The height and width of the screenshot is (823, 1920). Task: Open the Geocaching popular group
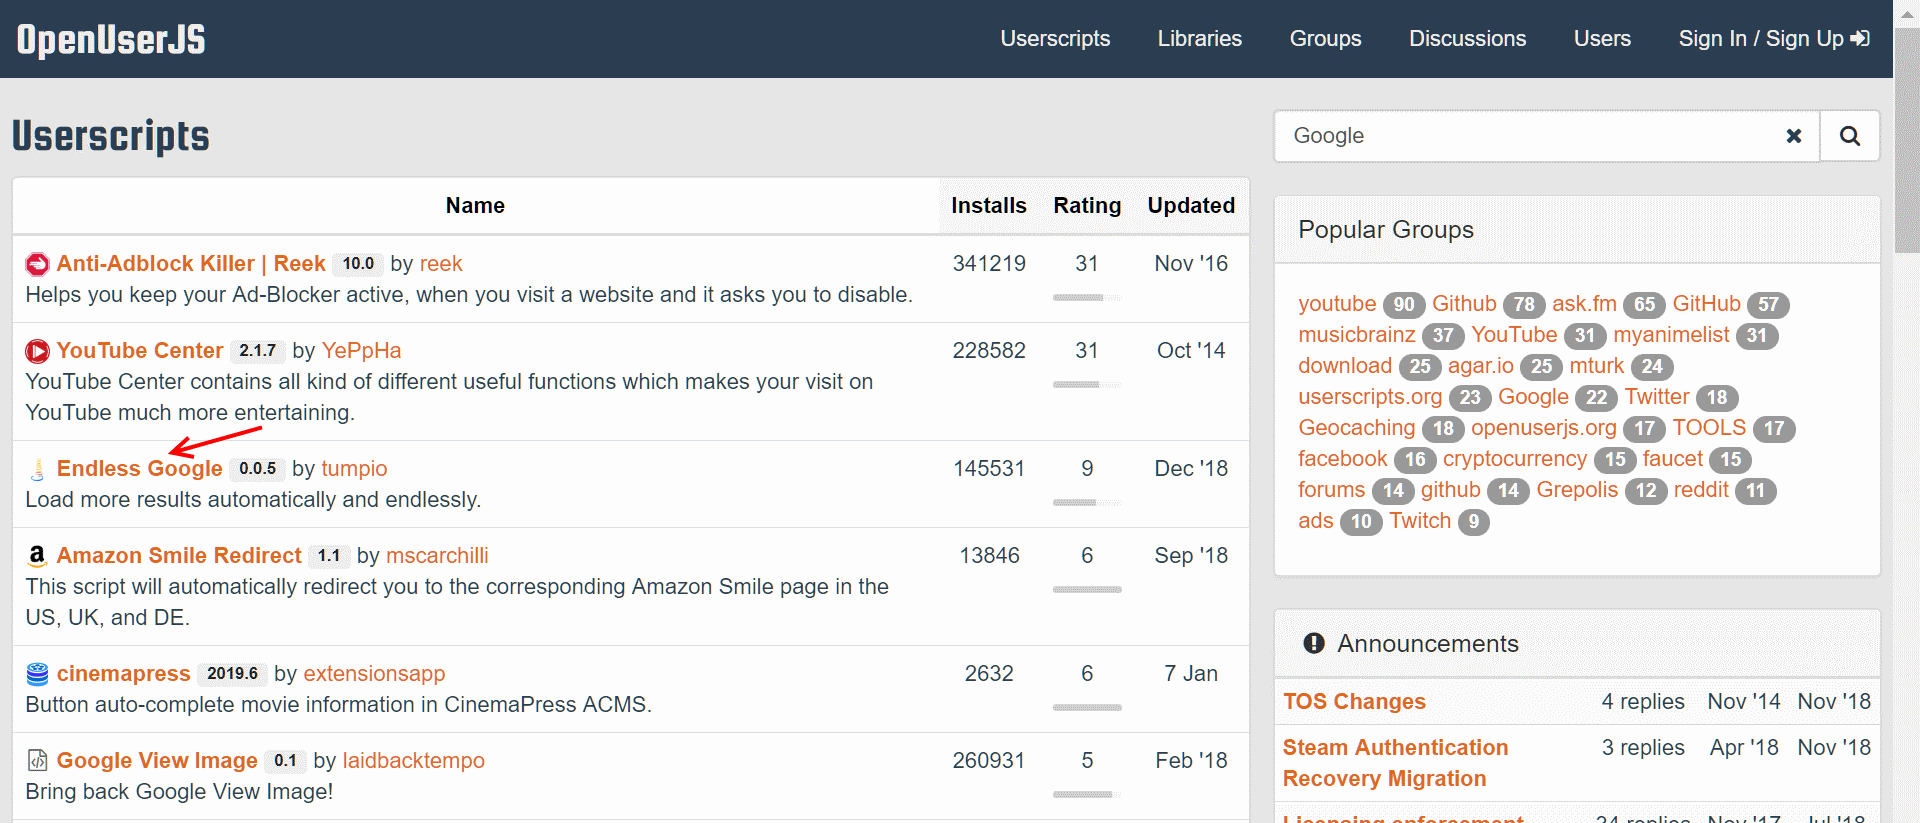tap(1357, 428)
